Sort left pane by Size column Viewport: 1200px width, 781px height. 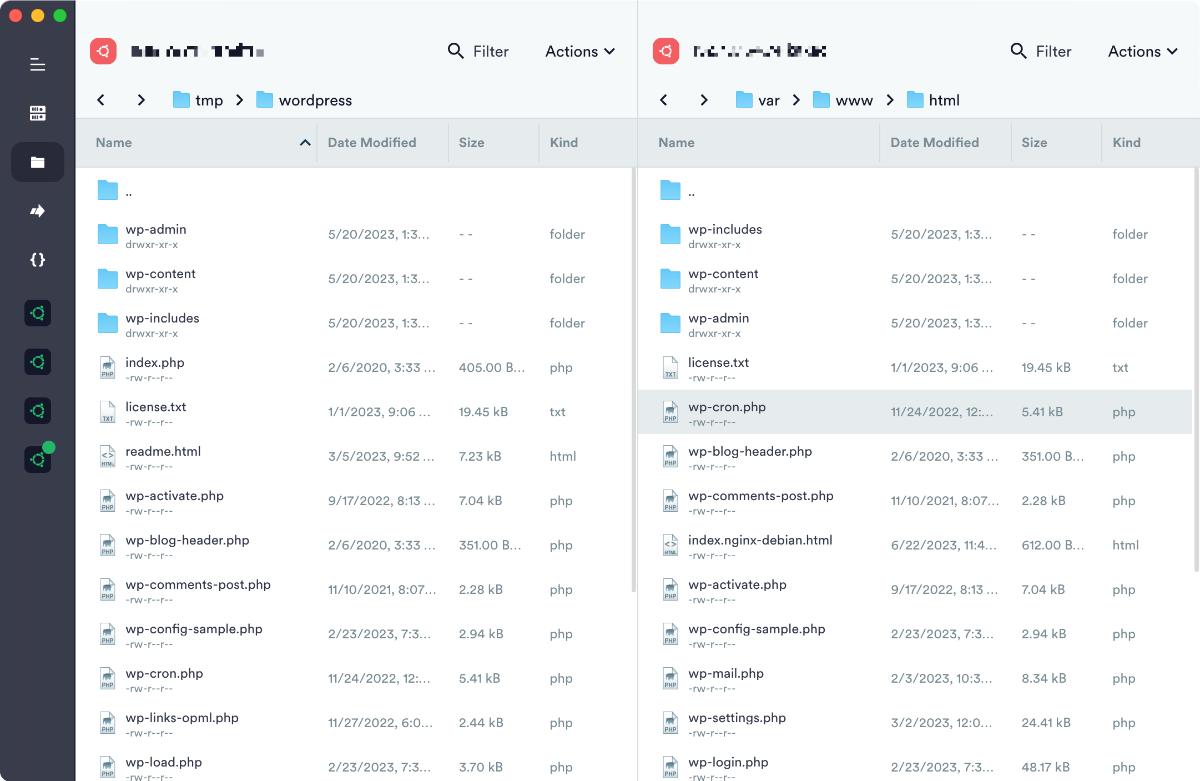click(x=493, y=143)
